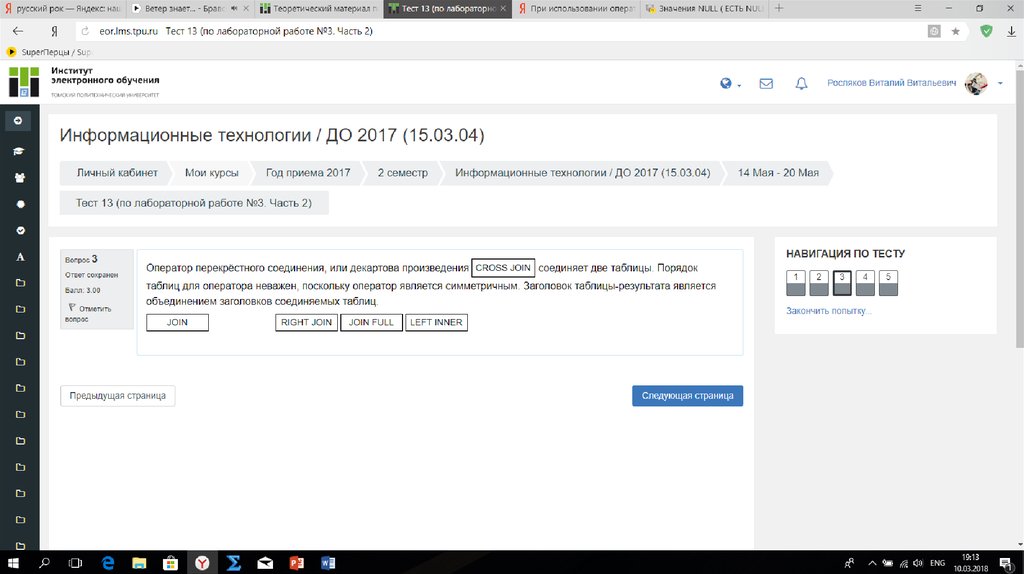Click the check-circle icon in the left sidebar

click(x=20, y=231)
